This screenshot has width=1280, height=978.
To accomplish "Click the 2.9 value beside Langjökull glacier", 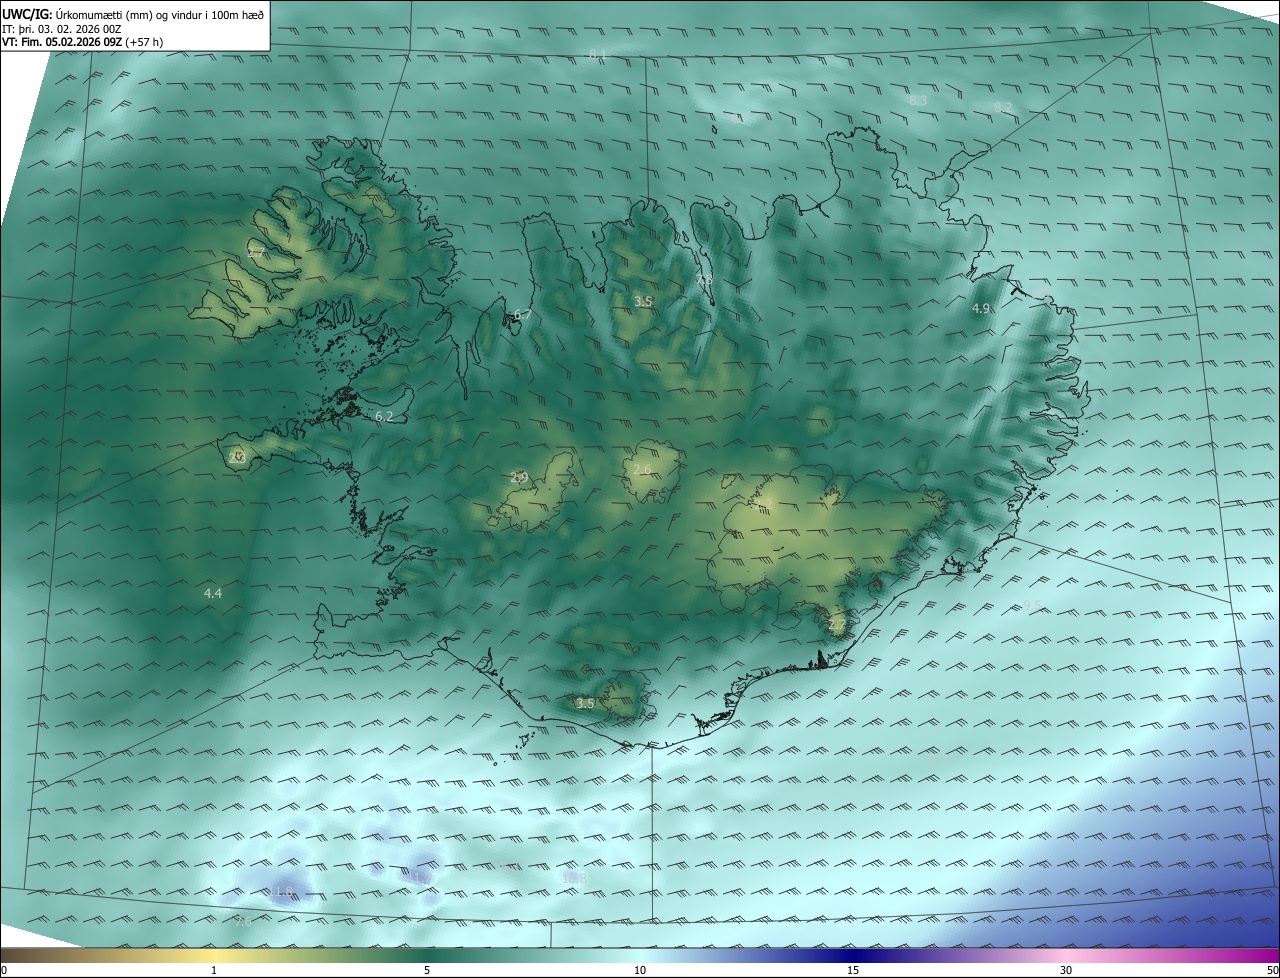I will [518, 477].
